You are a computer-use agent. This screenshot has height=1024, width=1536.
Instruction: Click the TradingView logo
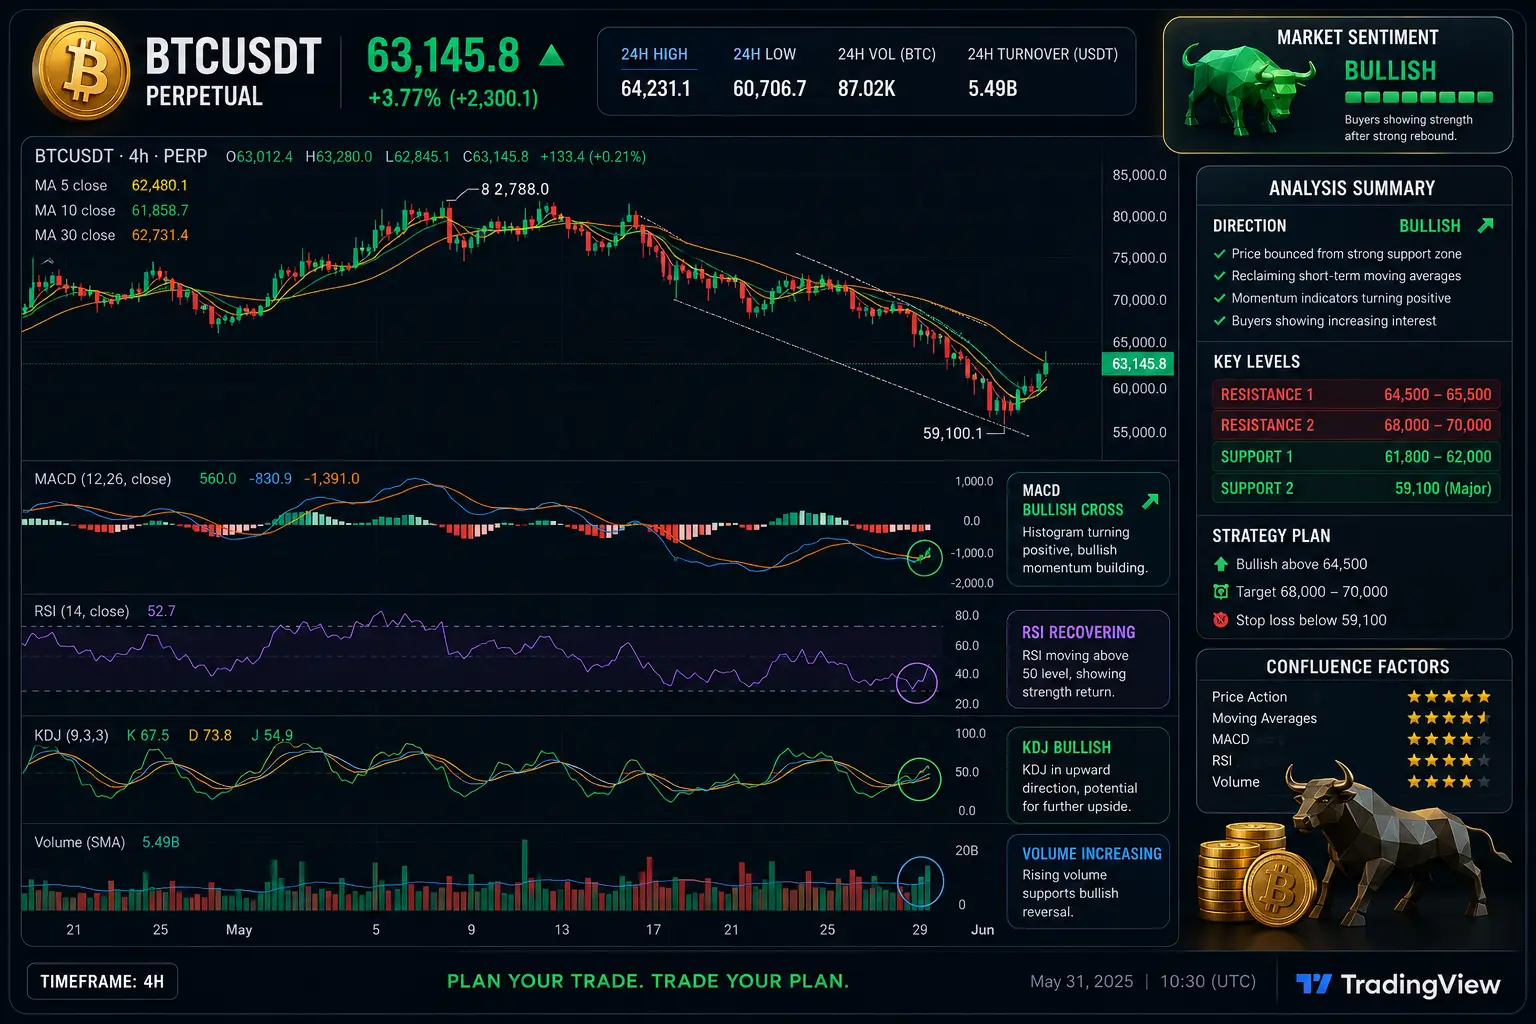coord(1398,985)
